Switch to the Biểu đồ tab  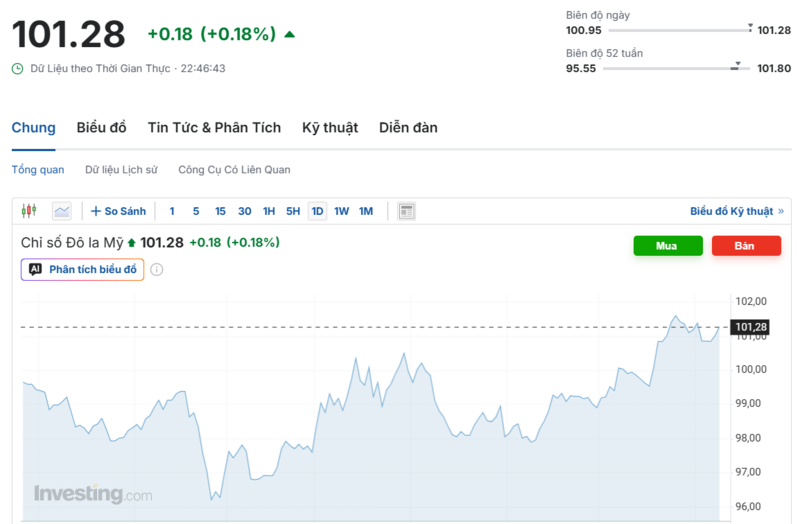[x=102, y=128]
